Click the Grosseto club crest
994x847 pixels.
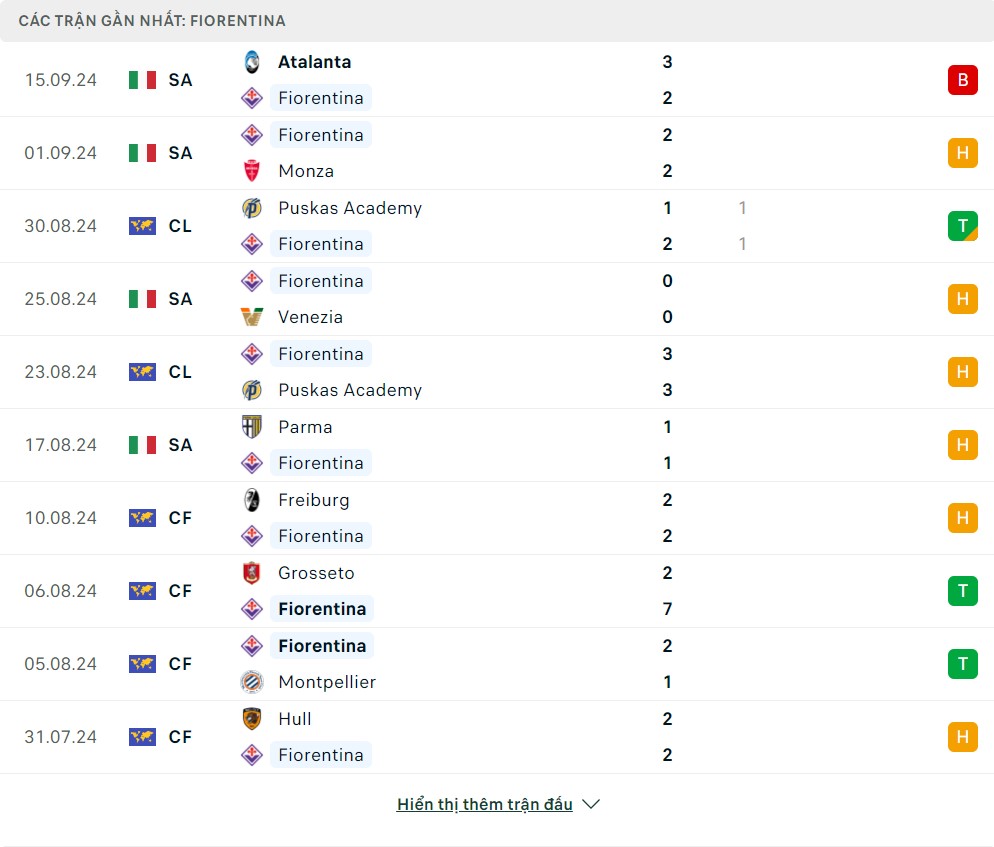[x=252, y=573]
